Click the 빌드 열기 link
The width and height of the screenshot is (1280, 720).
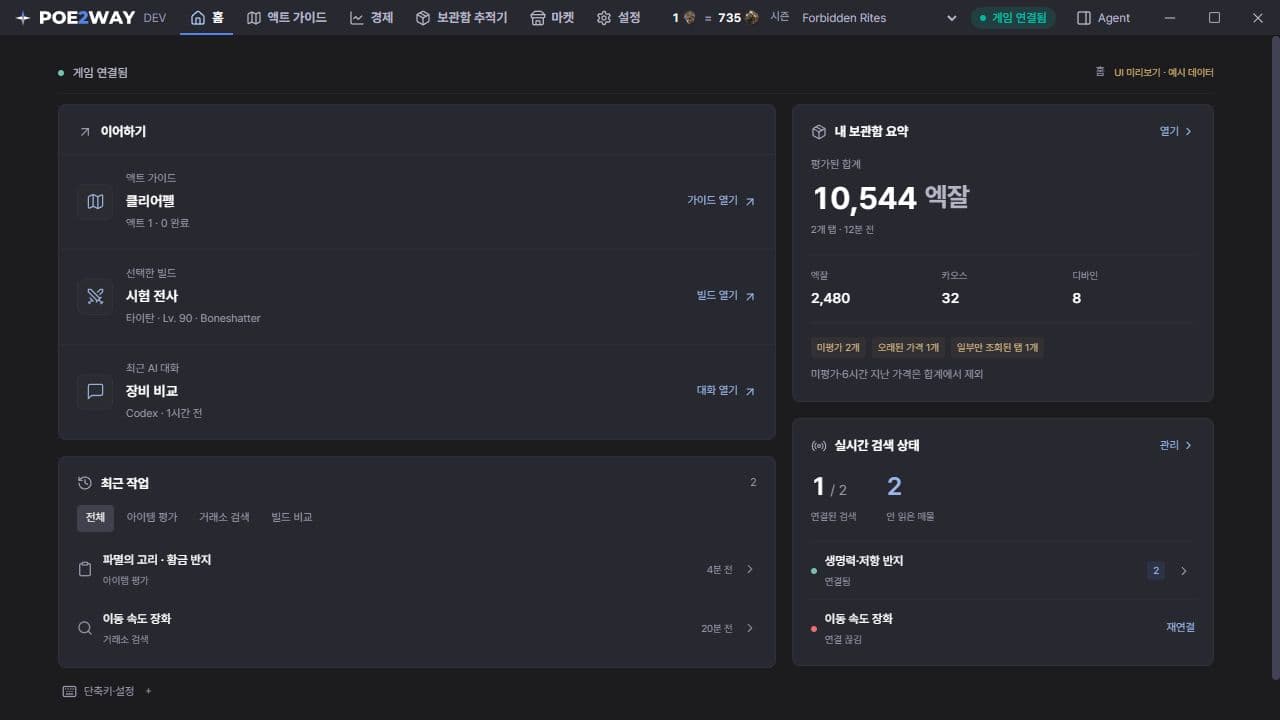pyautogui.click(x=726, y=296)
